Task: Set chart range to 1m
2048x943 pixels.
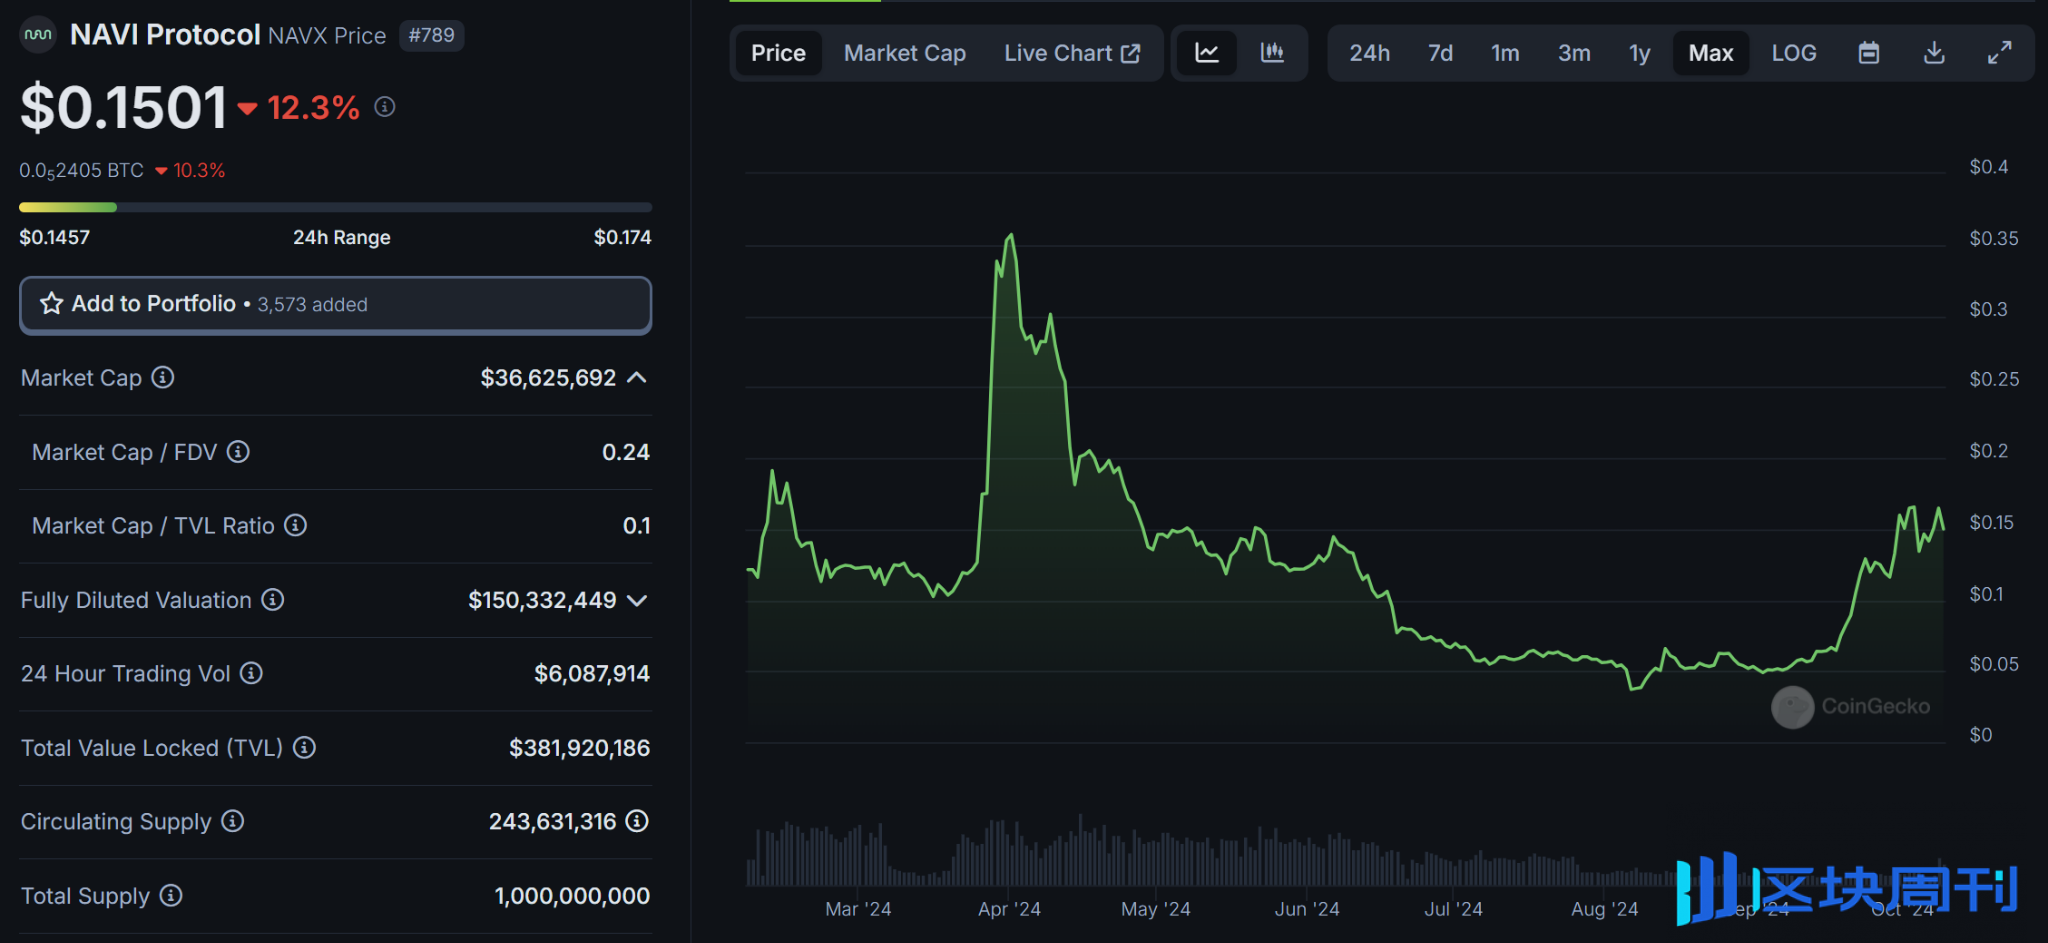Action: pos(1505,53)
